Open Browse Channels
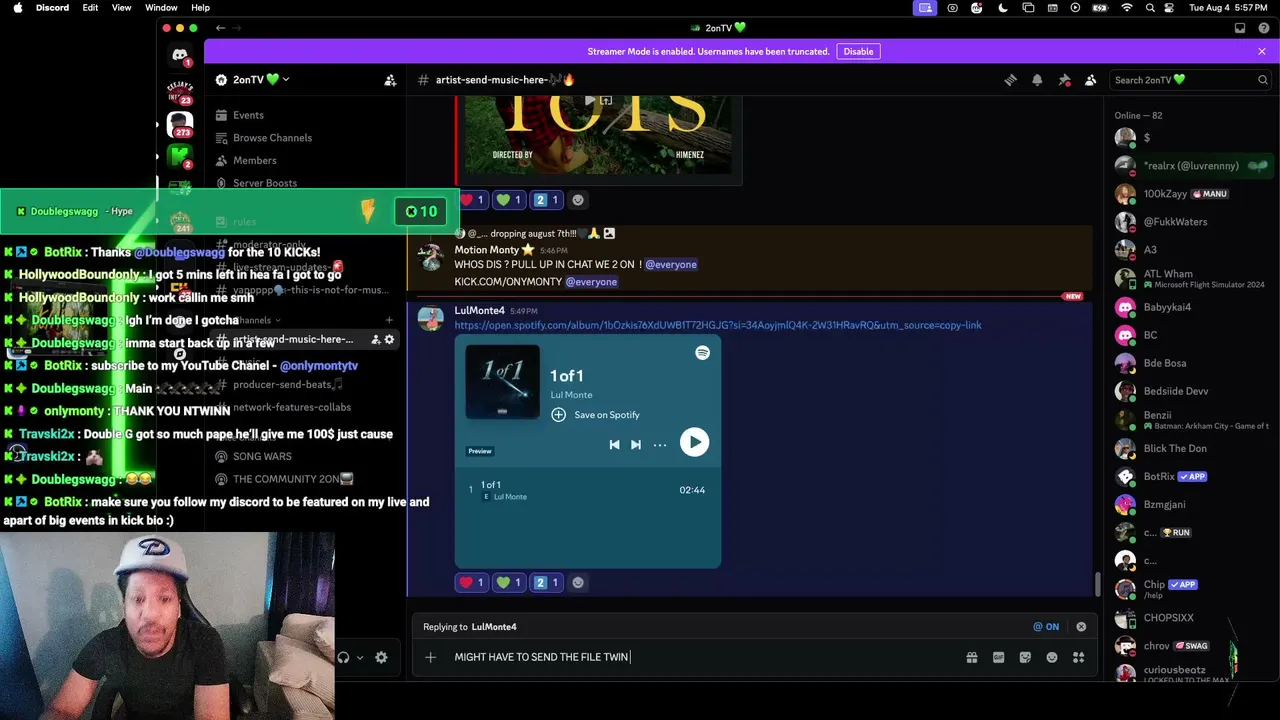The height and width of the screenshot is (720, 1280). pos(272,138)
